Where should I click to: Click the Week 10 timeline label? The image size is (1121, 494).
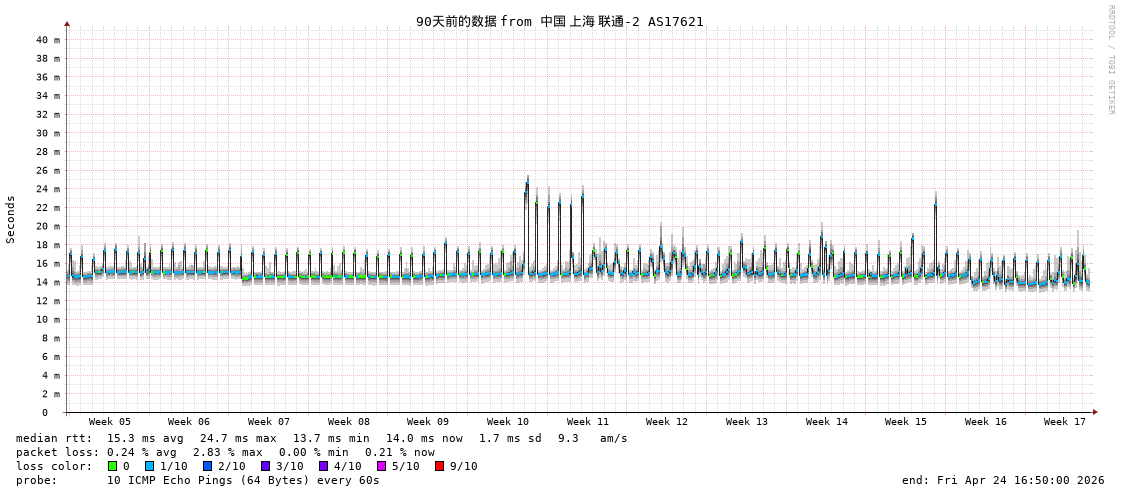tap(508, 422)
